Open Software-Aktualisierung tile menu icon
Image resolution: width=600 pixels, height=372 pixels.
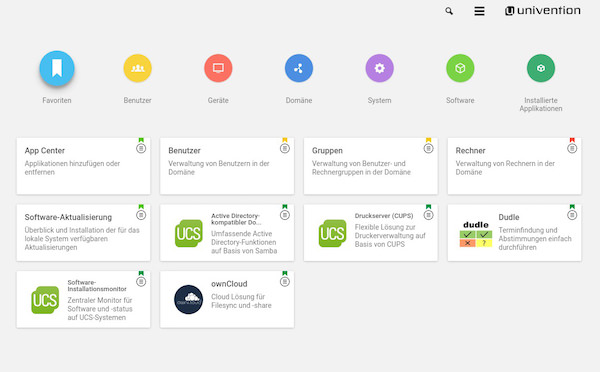click(141, 215)
